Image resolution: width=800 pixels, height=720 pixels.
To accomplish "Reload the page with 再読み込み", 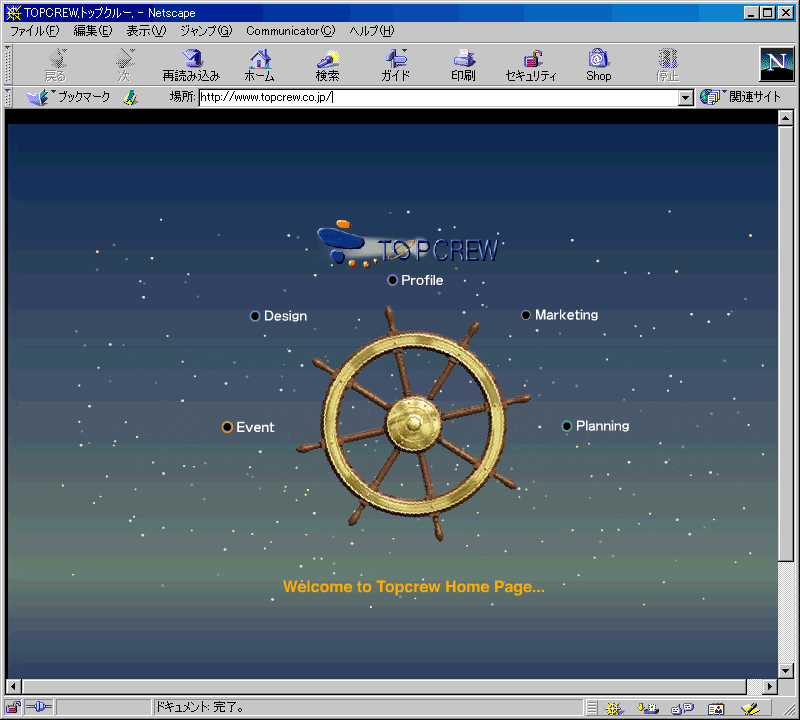I will (x=191, y=65).
